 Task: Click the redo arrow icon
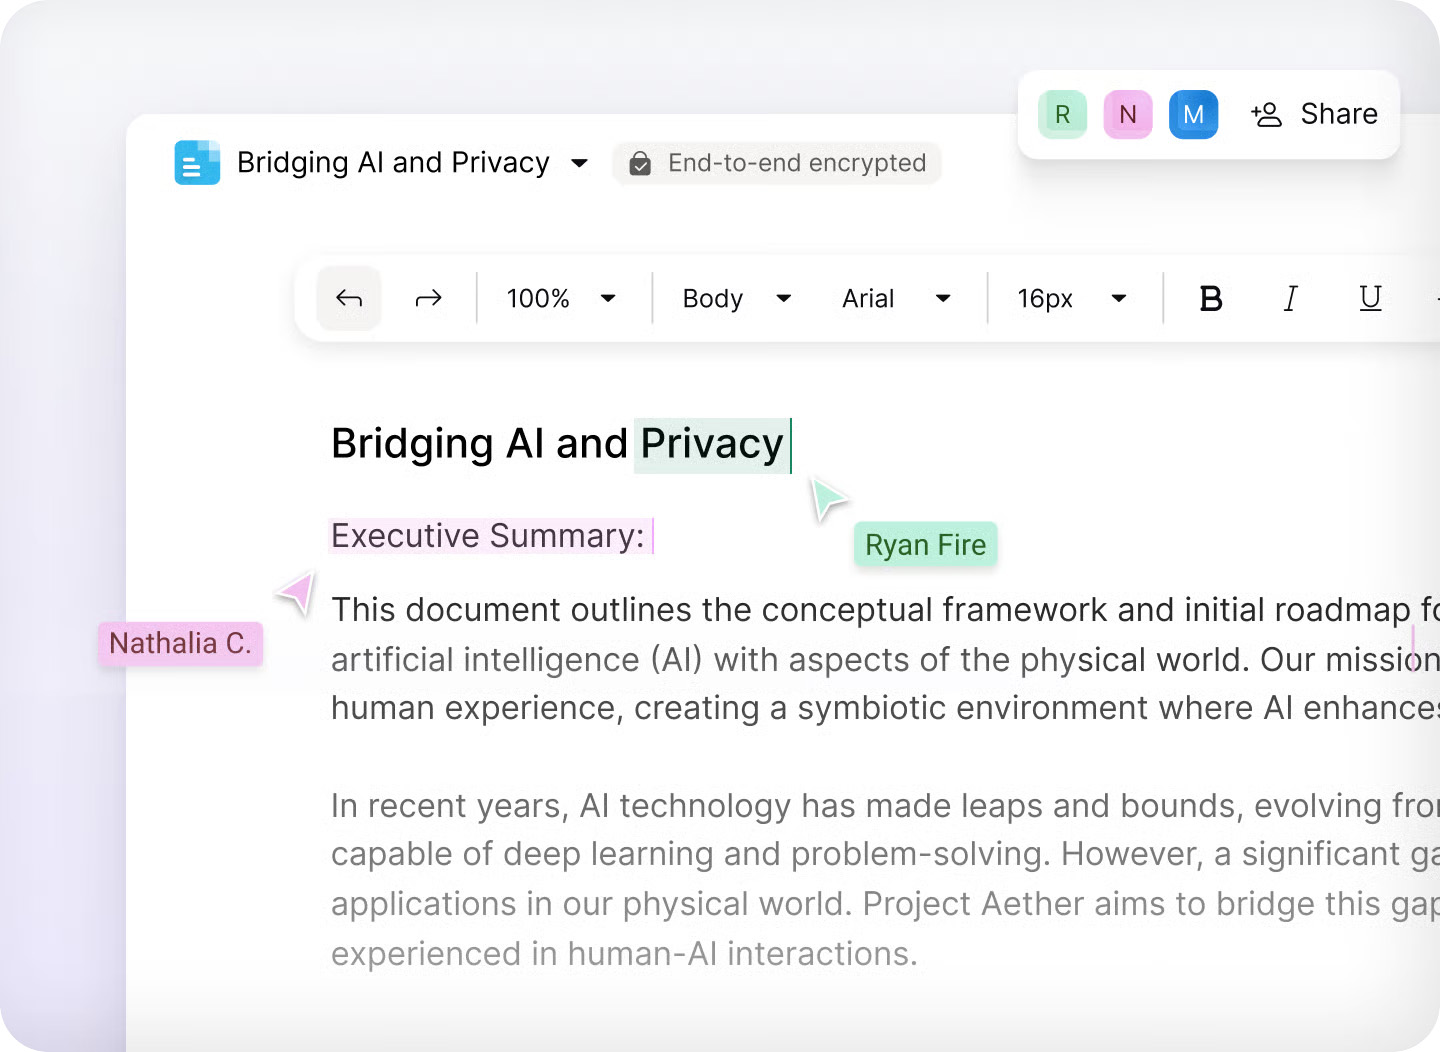428,298
